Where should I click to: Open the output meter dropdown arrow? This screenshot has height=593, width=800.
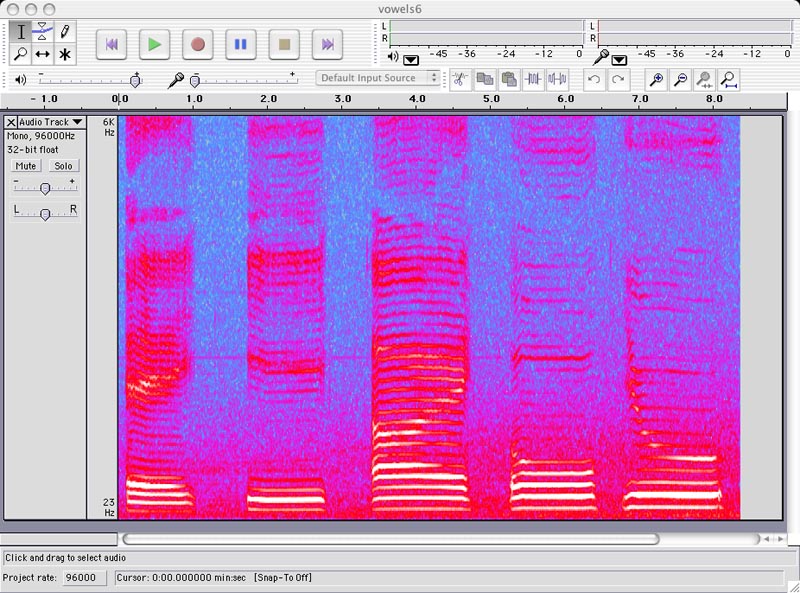click(411, 60)
